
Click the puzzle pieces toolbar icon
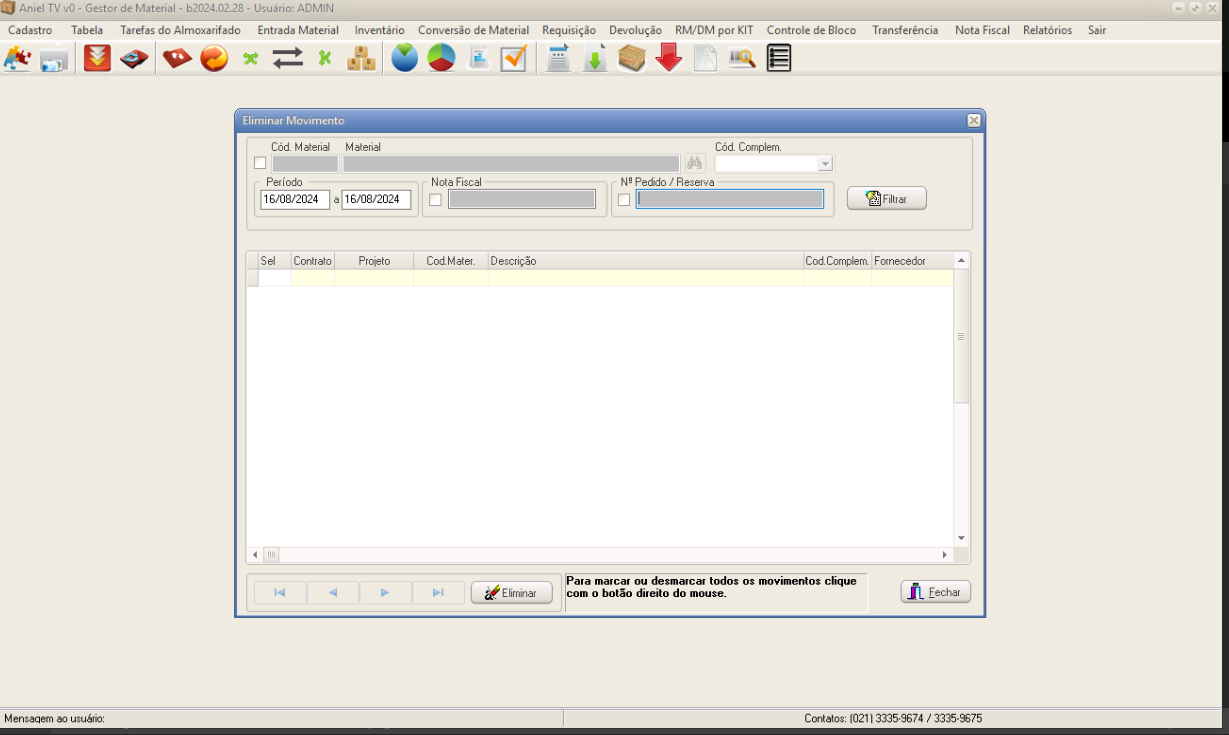point(17,59)
